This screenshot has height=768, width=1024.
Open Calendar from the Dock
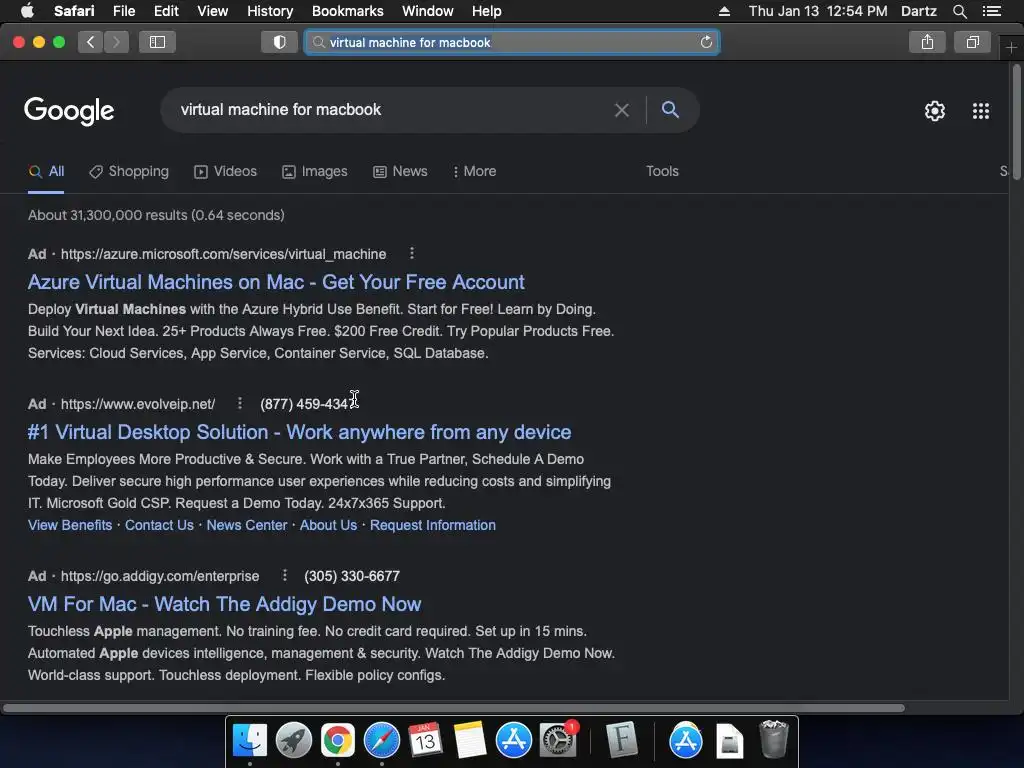click(x=426, y=741)
